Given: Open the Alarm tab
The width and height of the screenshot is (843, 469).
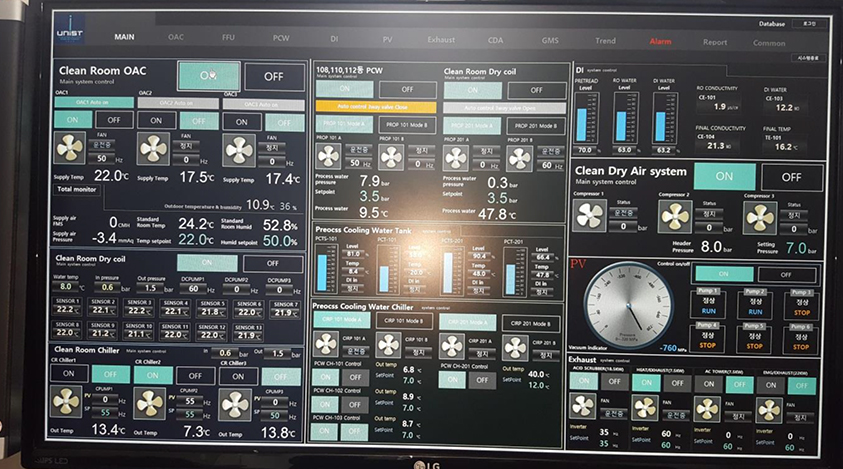Looking at the screenshot, I should coord(660,42).
